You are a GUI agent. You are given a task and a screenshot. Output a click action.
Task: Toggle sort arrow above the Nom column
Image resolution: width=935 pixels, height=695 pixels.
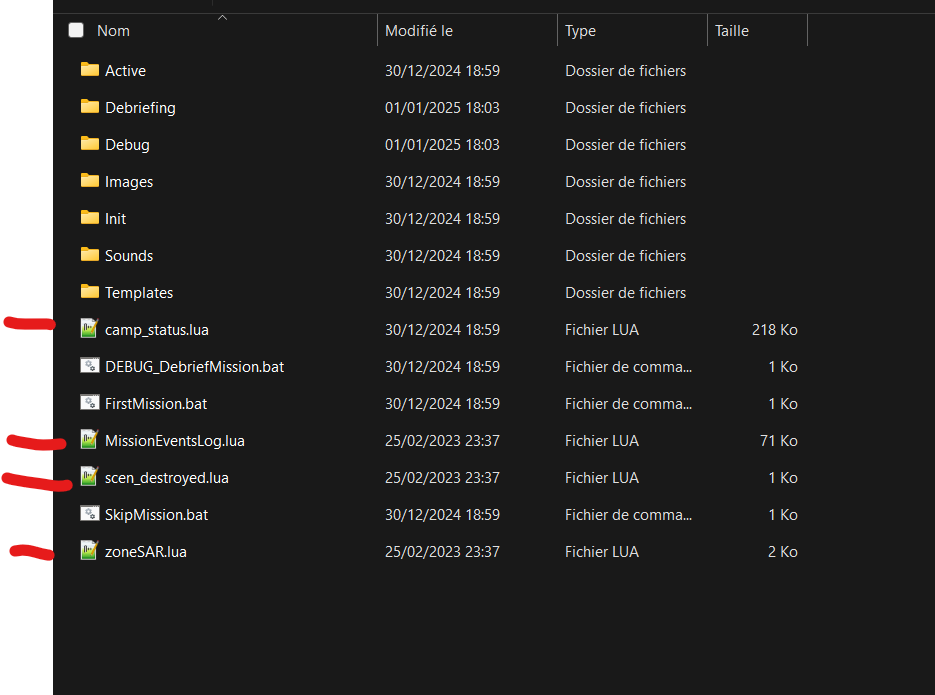click(222, 18)
